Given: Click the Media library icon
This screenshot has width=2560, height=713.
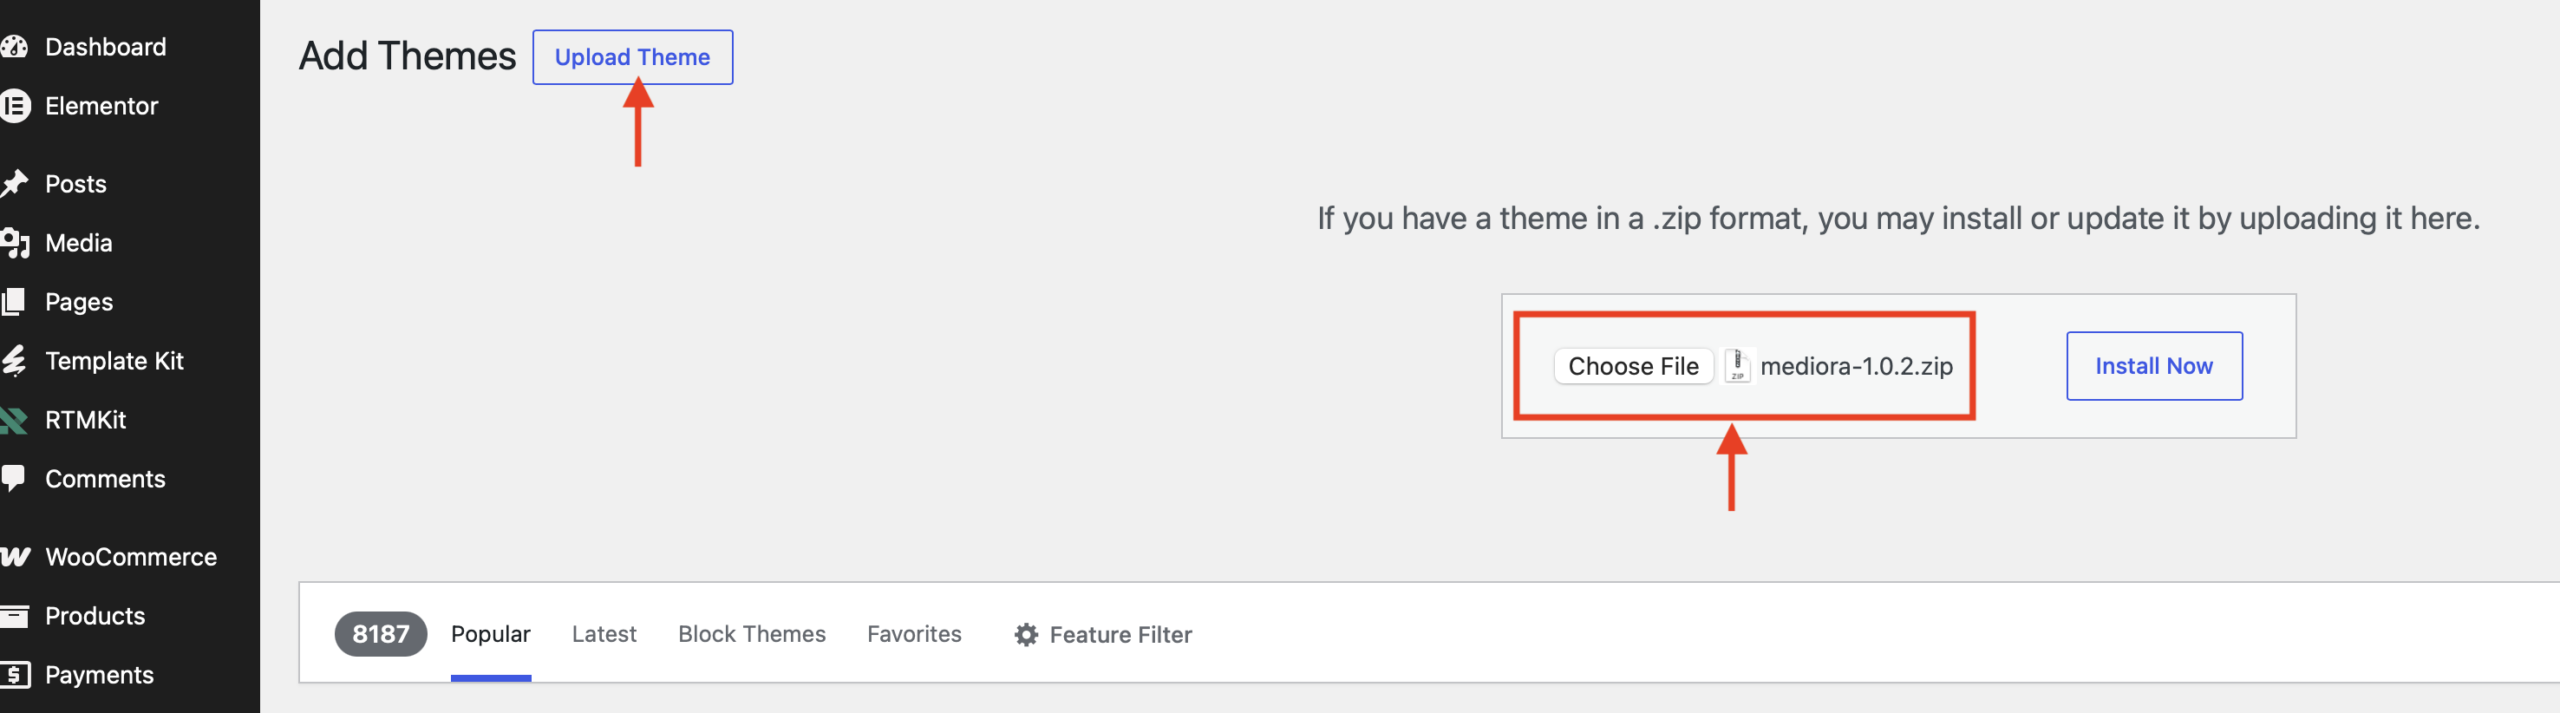Looking at the screenshot, I should tap(14, 243).
